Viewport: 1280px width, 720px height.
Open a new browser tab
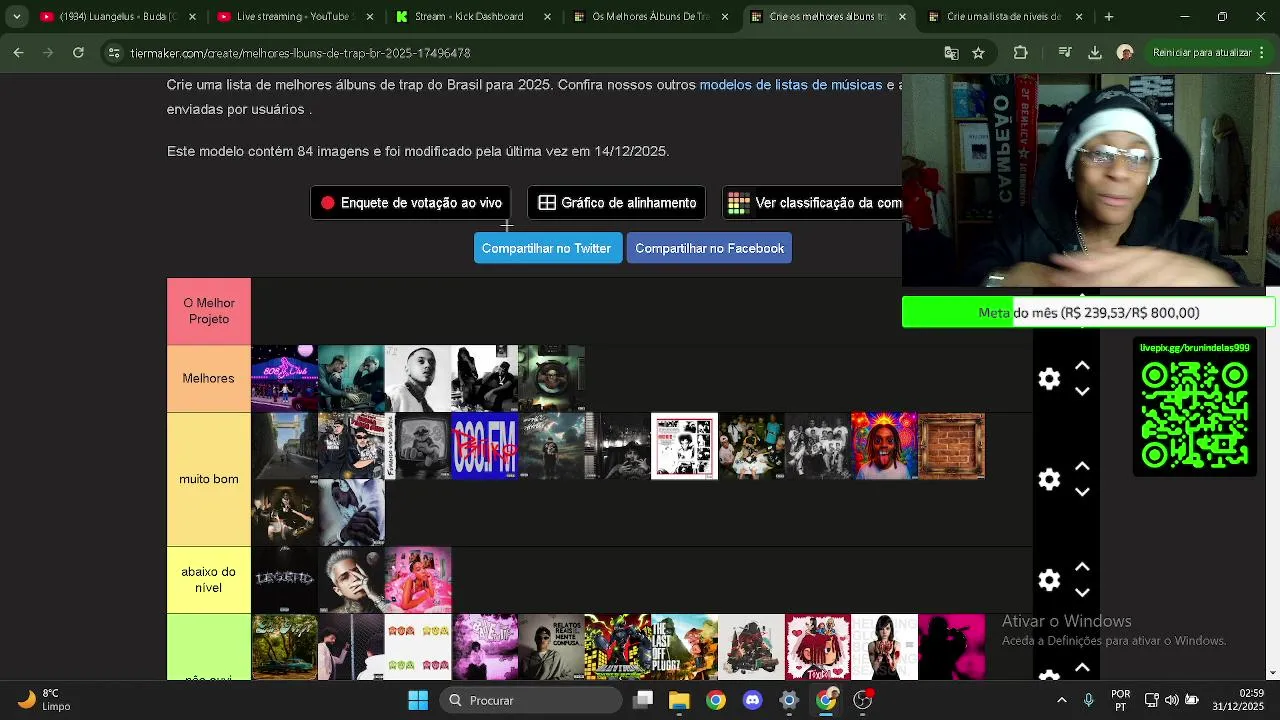tap(1109, 17)
